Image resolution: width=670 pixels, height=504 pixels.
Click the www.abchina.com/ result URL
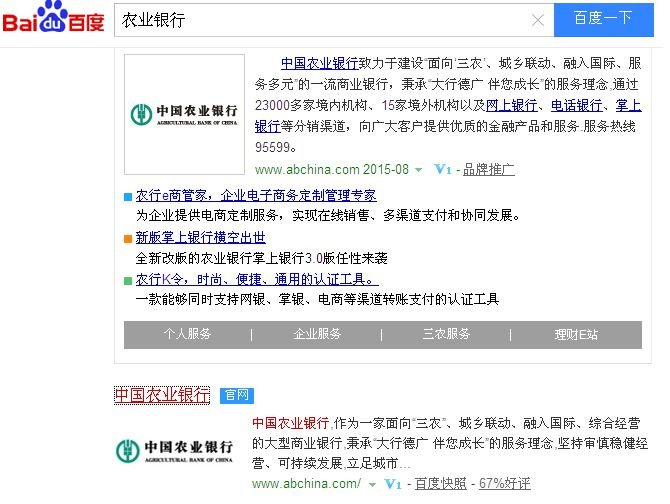click(x=306, y=484)
